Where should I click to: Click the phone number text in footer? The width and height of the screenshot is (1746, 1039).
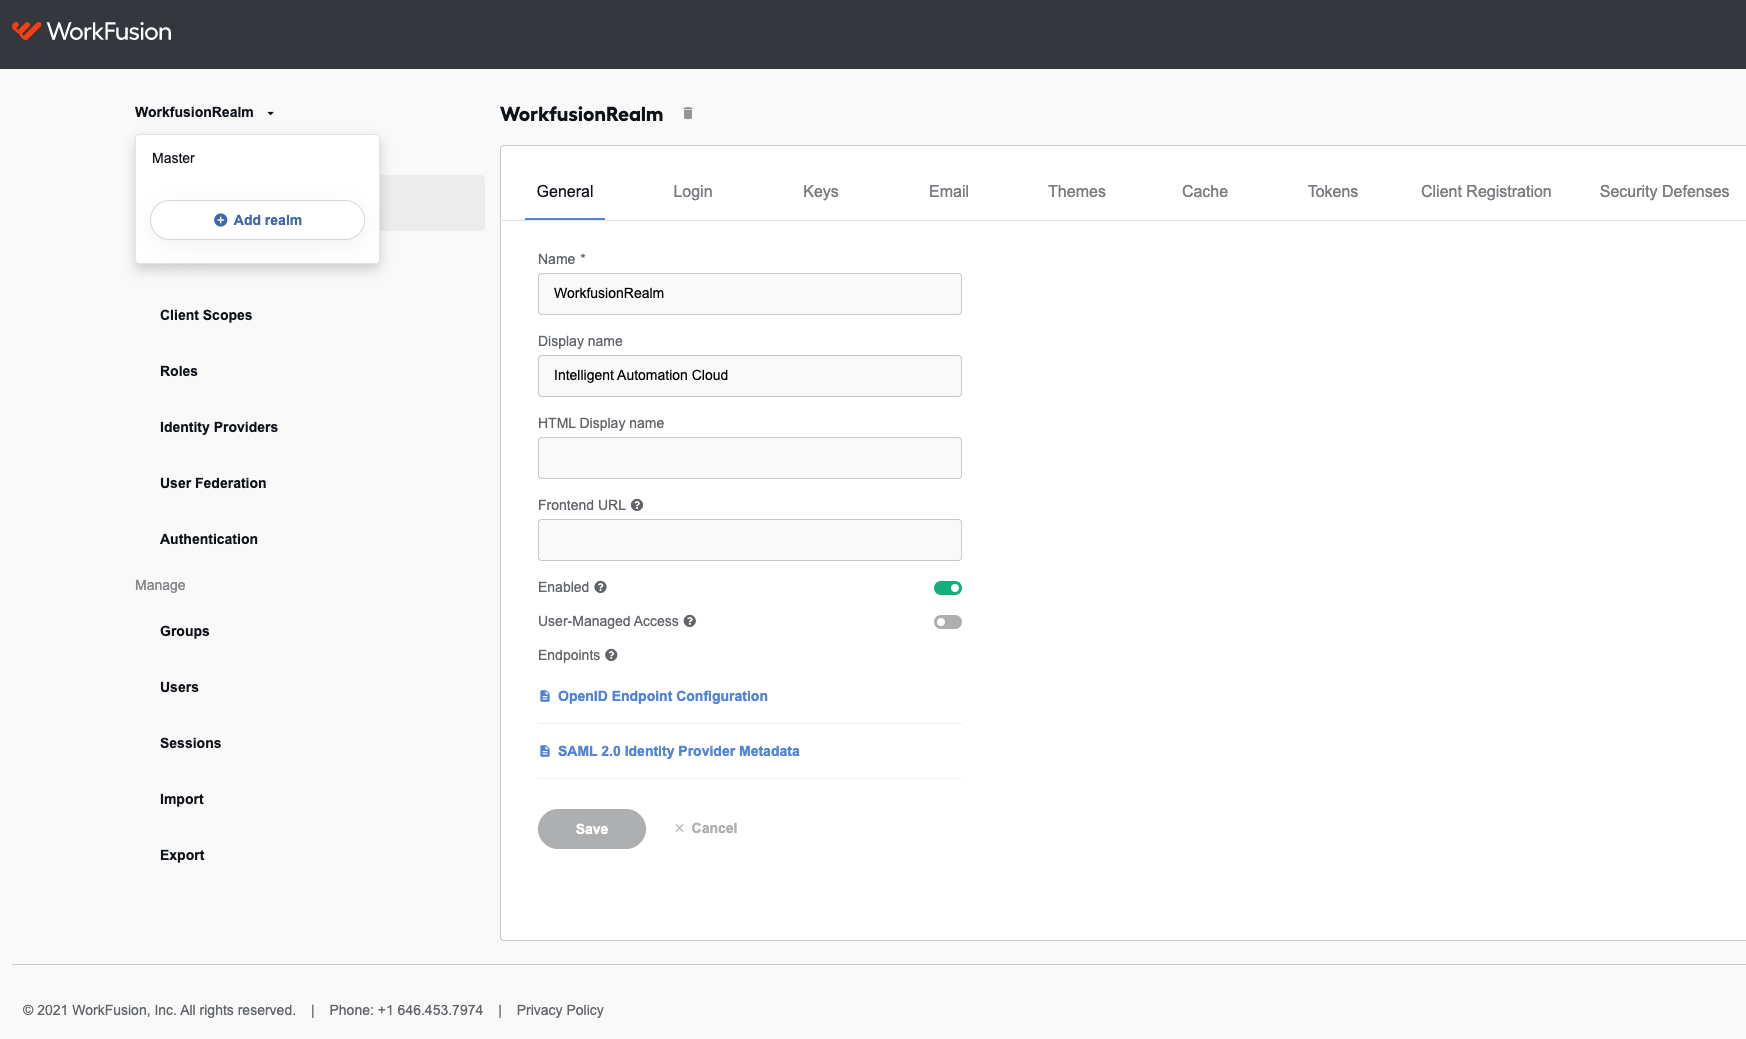pos(406,1010)
